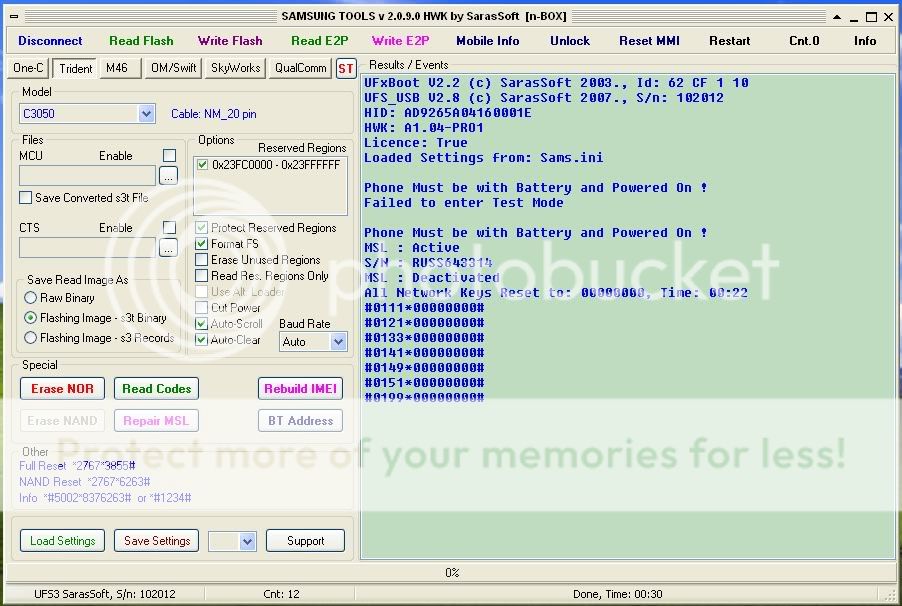Click Read E2P in toolbar
Screen dimensions: 902x606
pyautogui.click(x=319, y=41)
